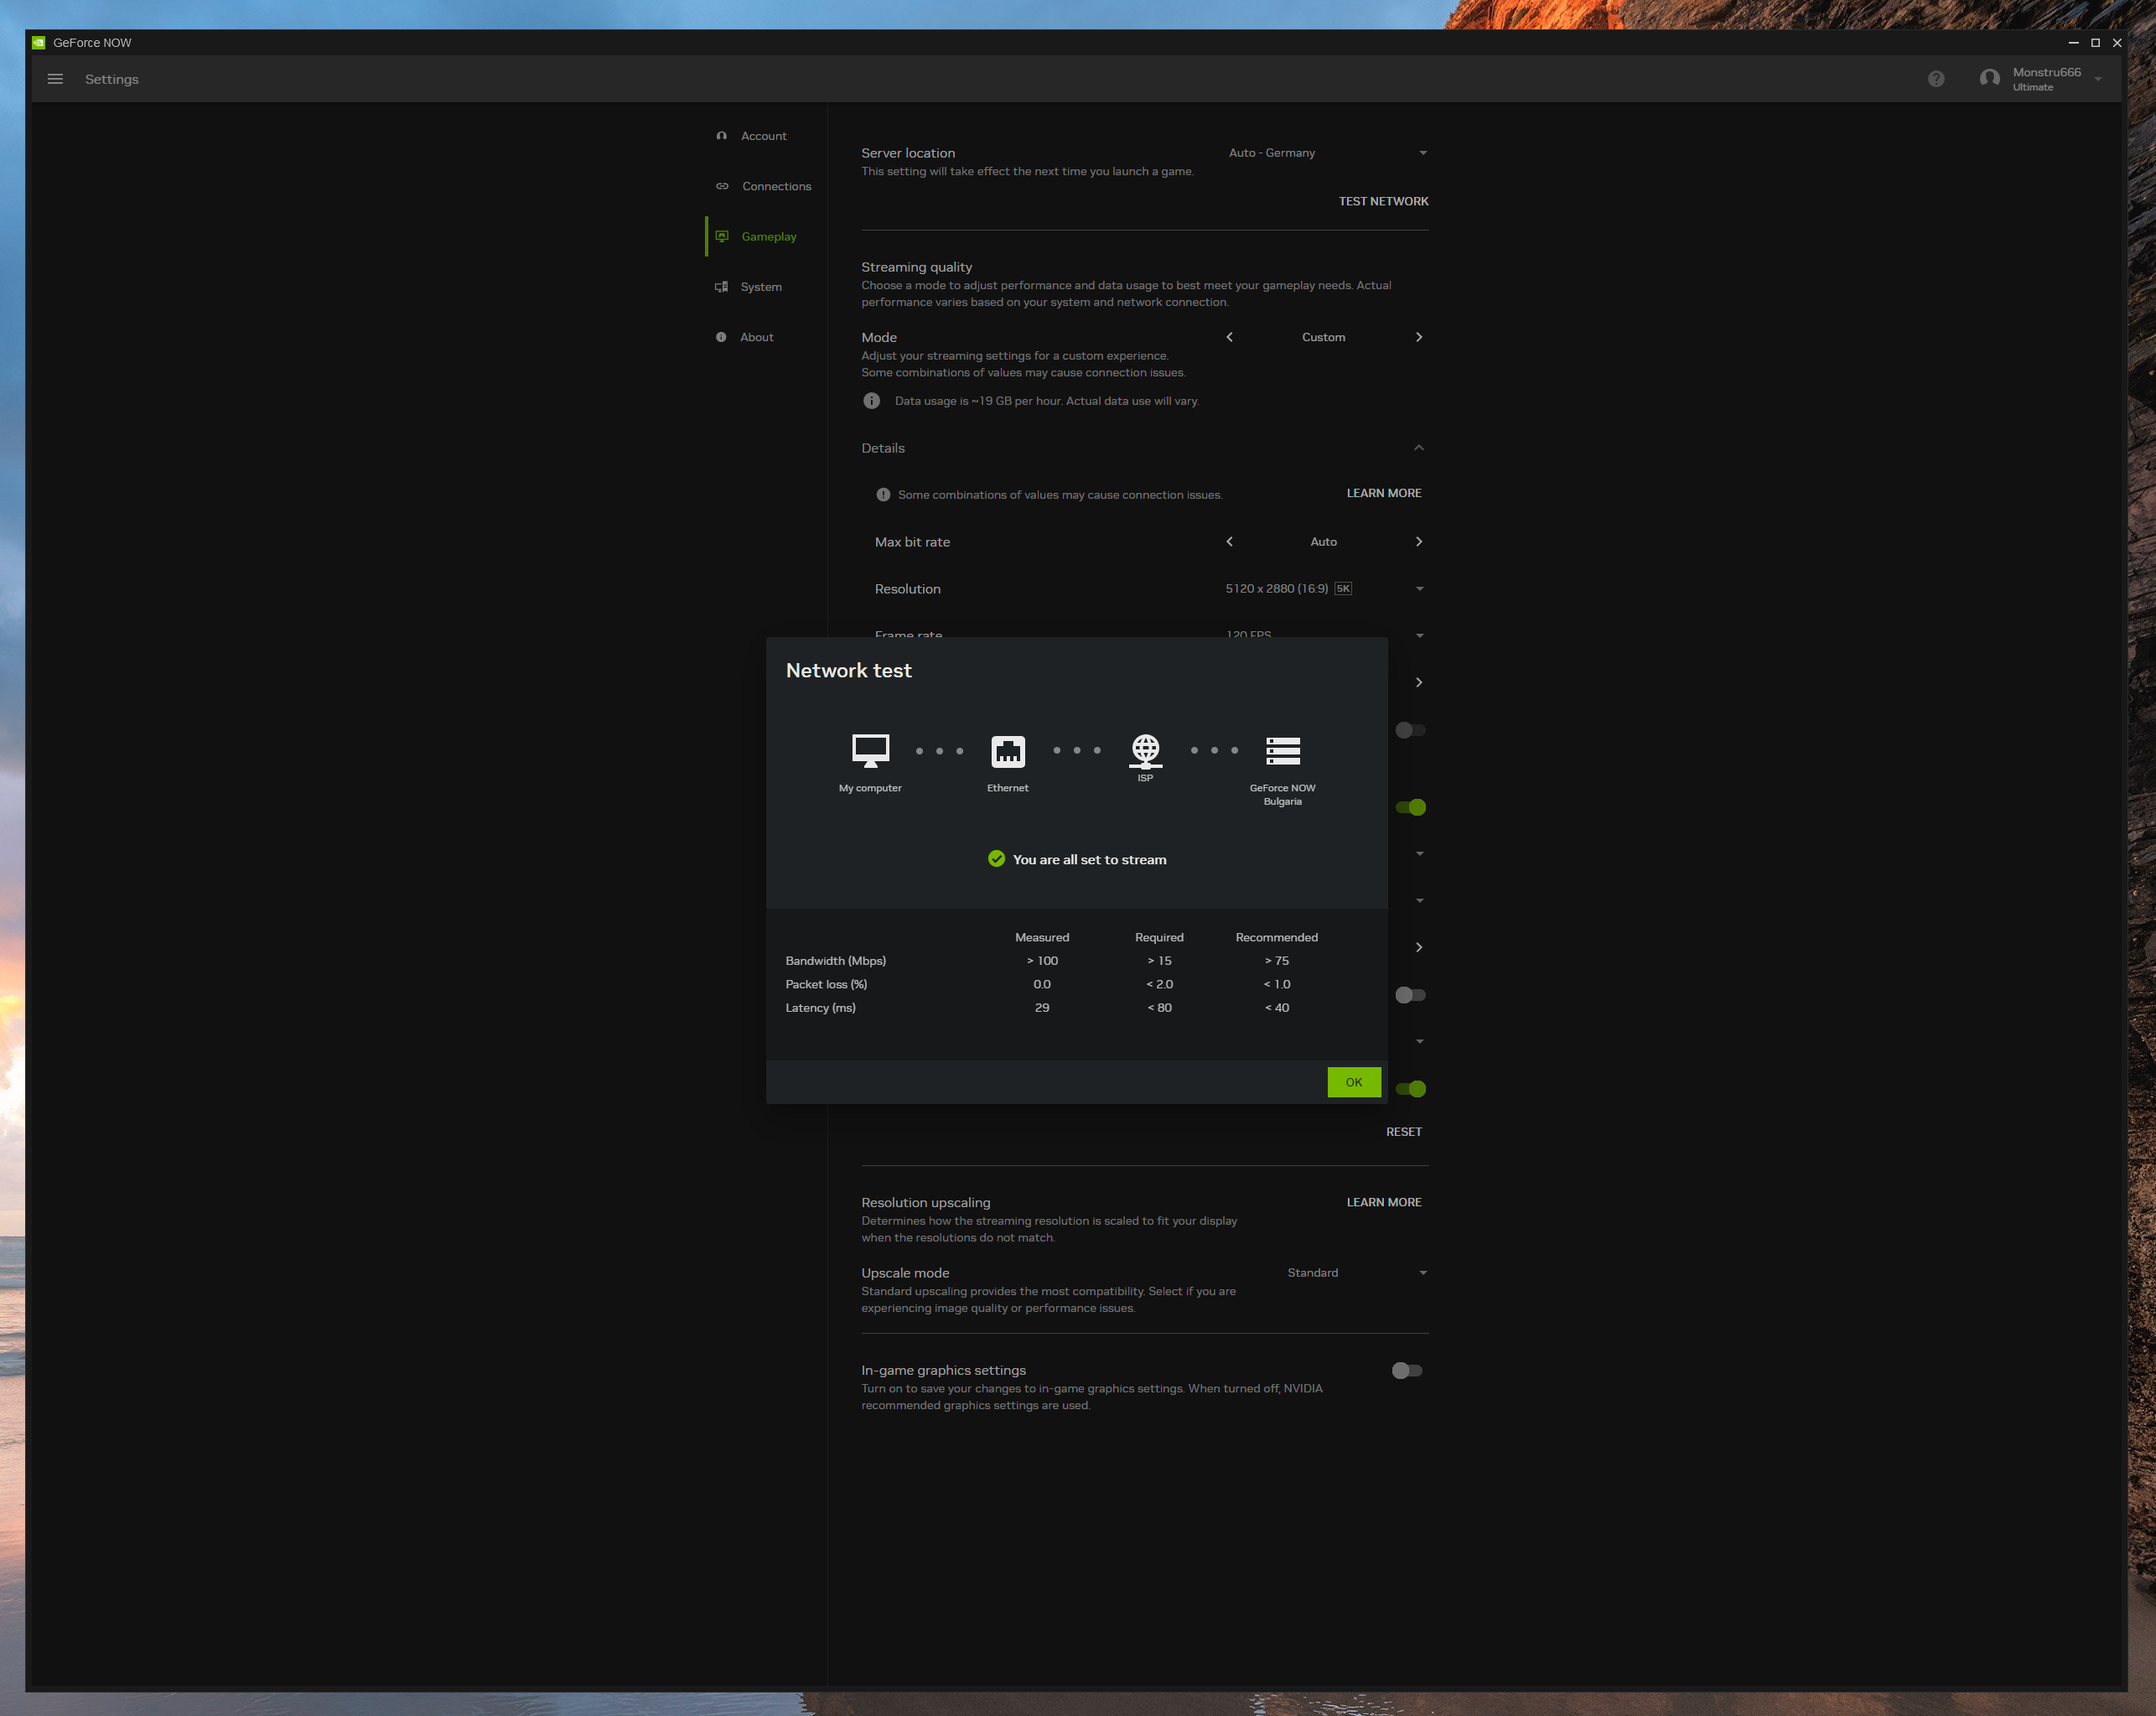Toggle the first green enabled switch
Image resolution: width=2156 pixels, height=1716 pixels.
tap(1411, 807)
